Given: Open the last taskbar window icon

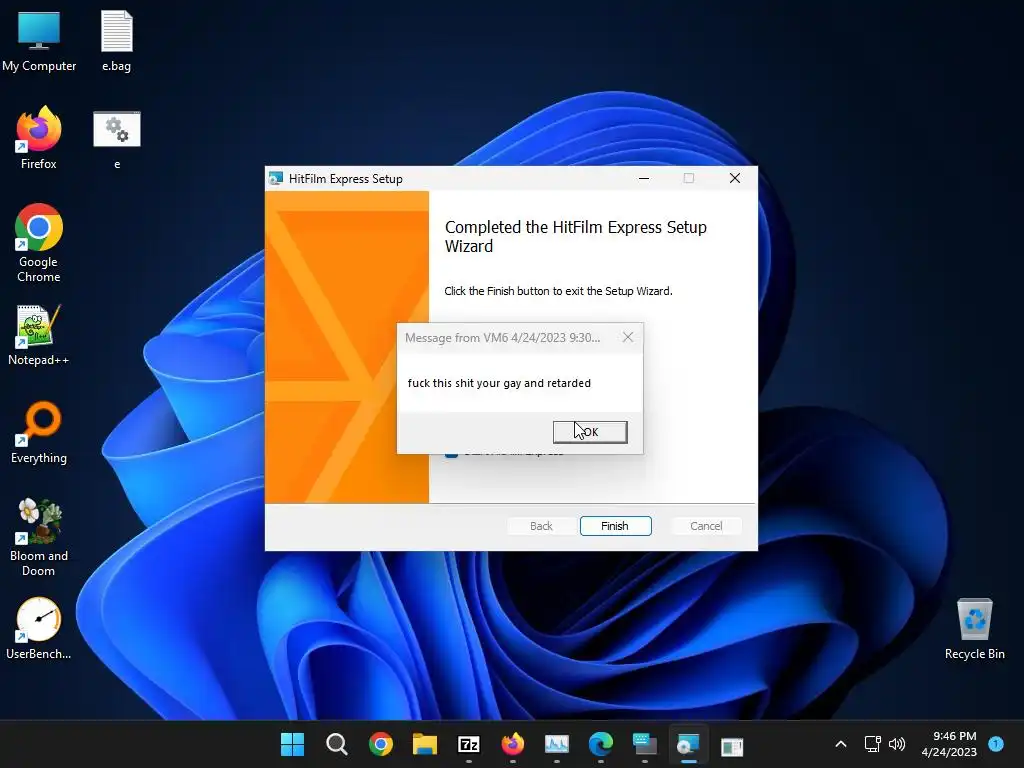Looking at the screenshot, I should (x=732, y=746).
